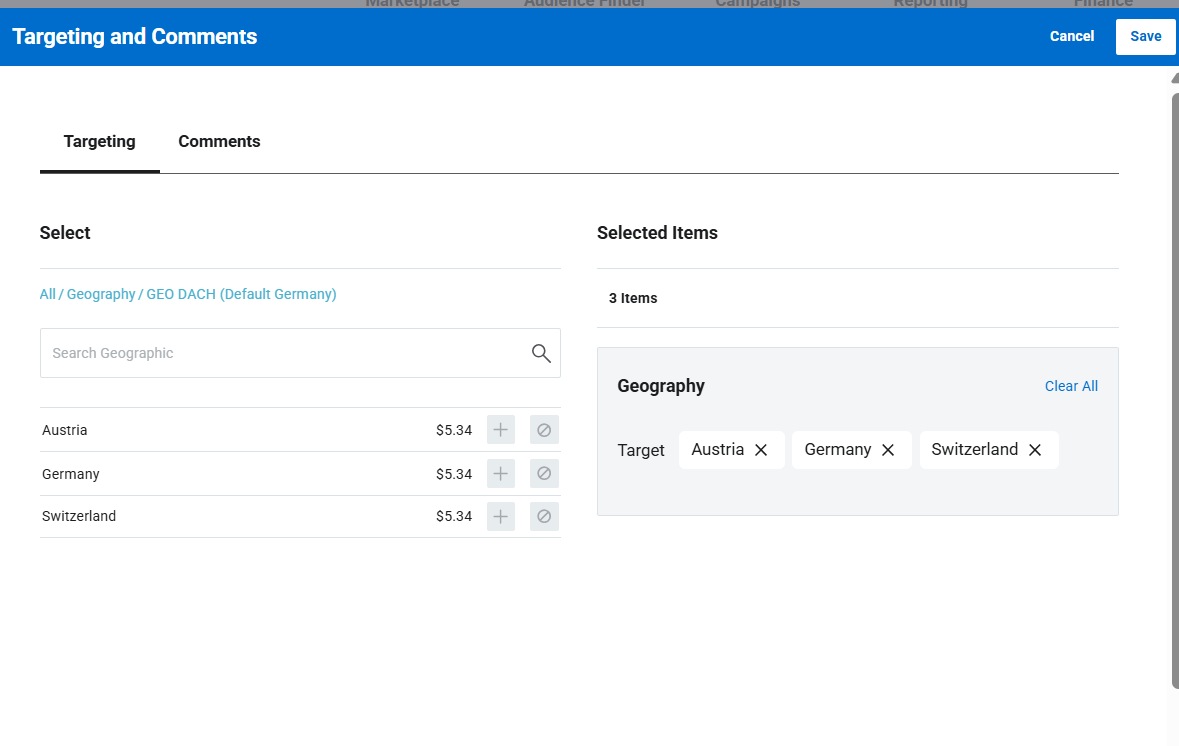Go to All in breadcrumb

click(47, 294)
